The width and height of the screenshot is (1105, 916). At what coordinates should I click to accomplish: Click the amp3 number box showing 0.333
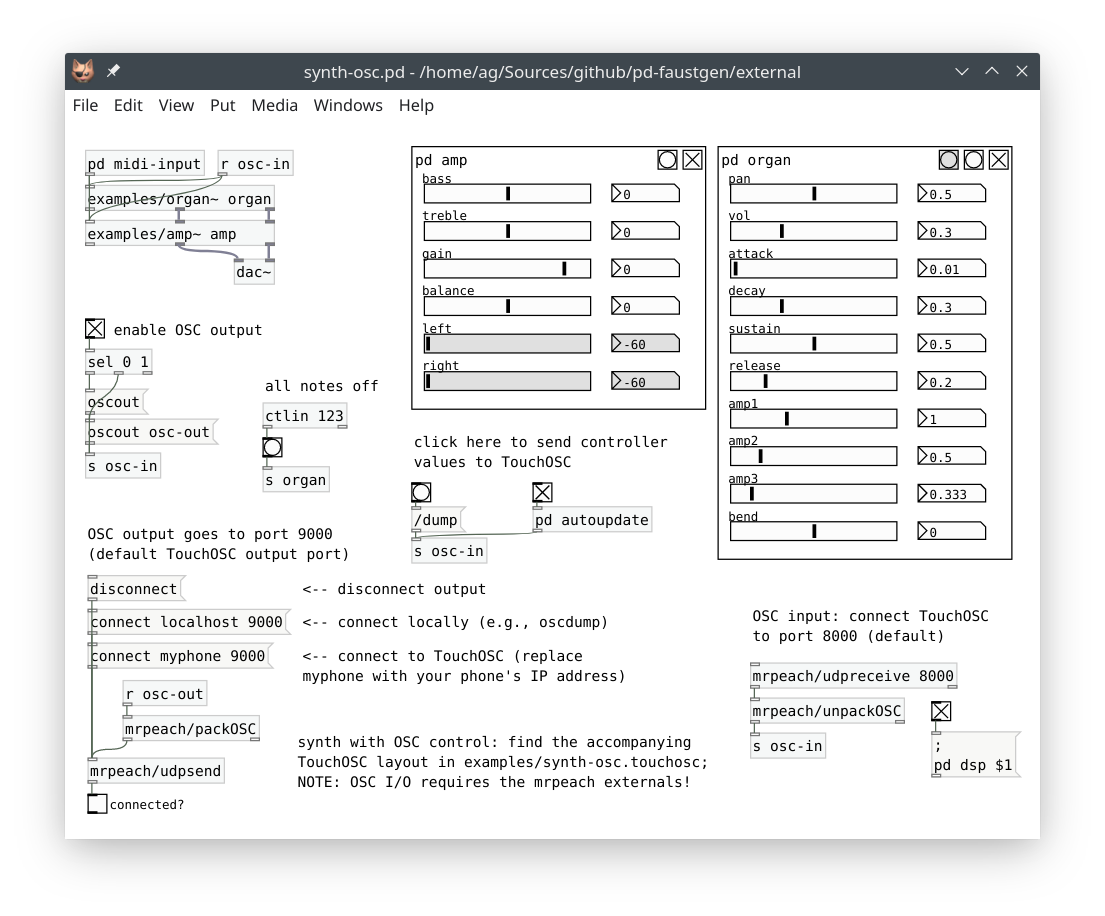(x=951, y=494)
